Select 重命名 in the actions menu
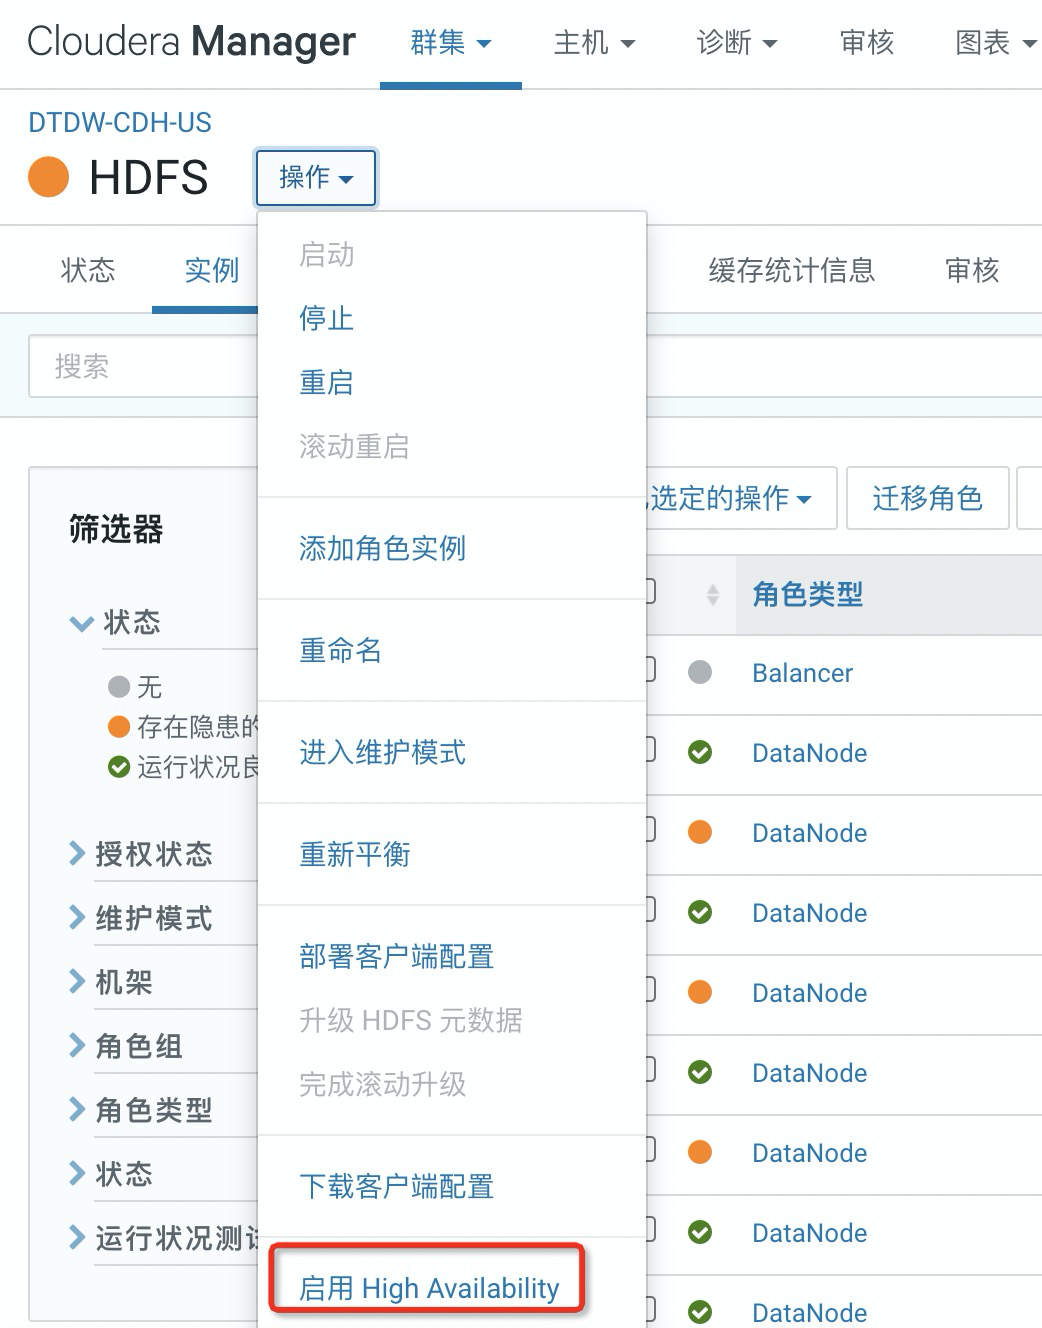The width and height of the screenshot is (1042, 1328). 341,651
